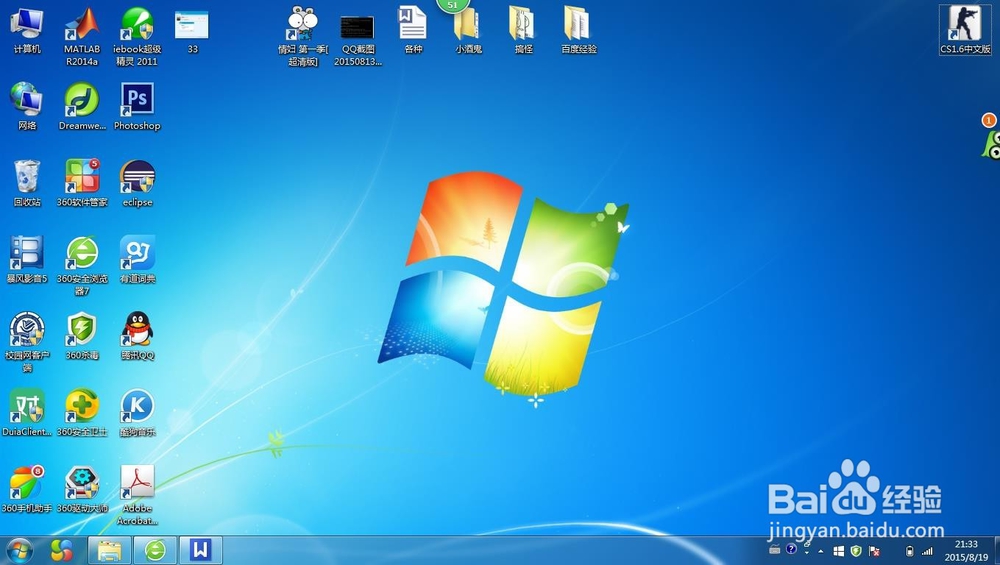Select the 360安全卫士 shortcut
The height and width of the screenshot is (565, 1000).
pyautogui.click(x=82, y=413)
